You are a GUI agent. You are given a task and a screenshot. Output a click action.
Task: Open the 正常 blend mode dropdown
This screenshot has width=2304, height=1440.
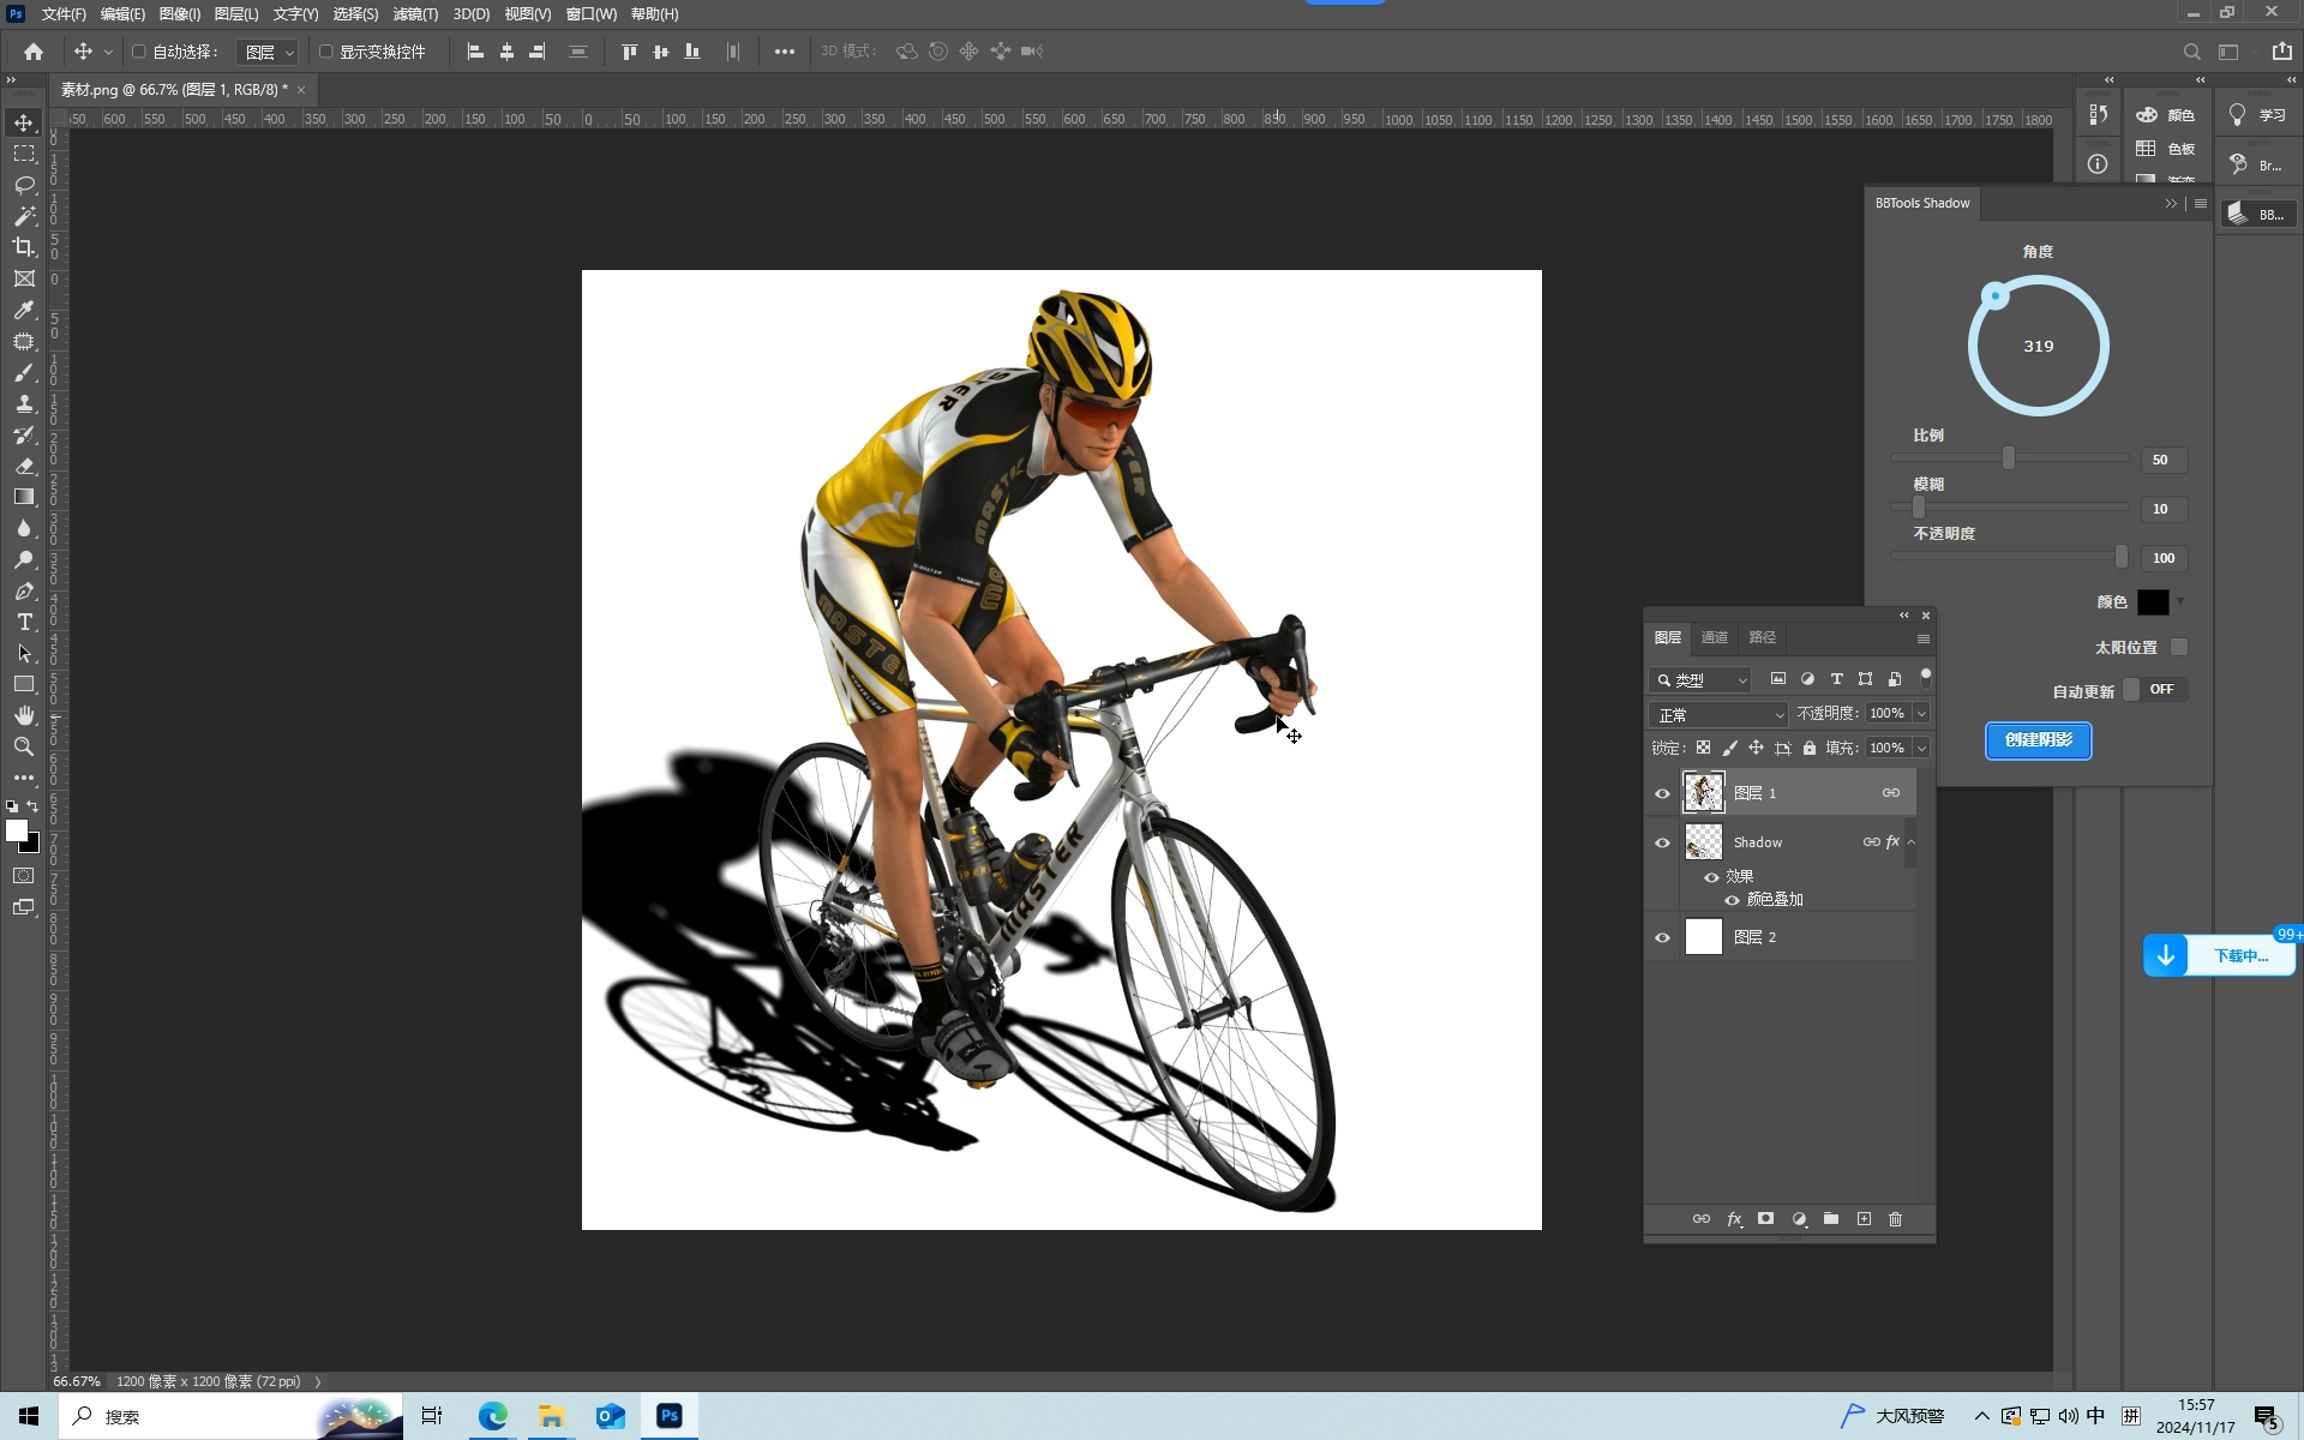1718,715
